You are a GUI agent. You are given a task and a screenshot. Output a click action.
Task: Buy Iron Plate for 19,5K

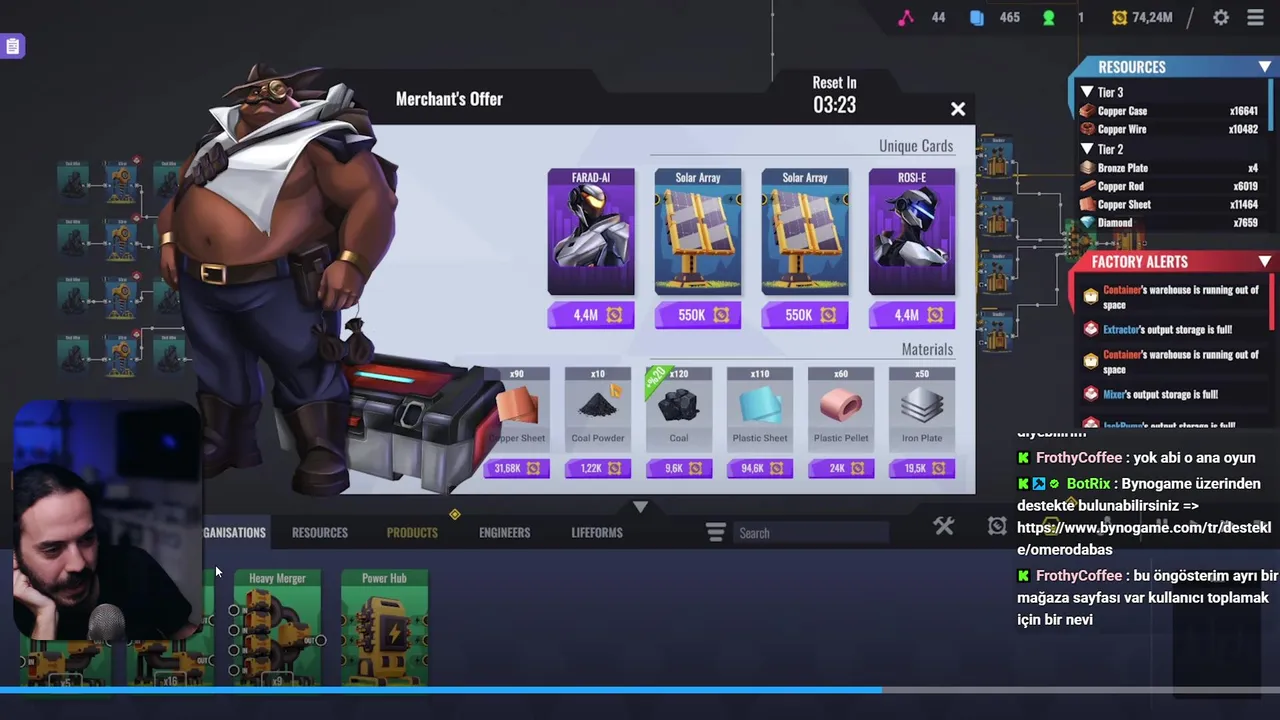click(x=922, y=468)
